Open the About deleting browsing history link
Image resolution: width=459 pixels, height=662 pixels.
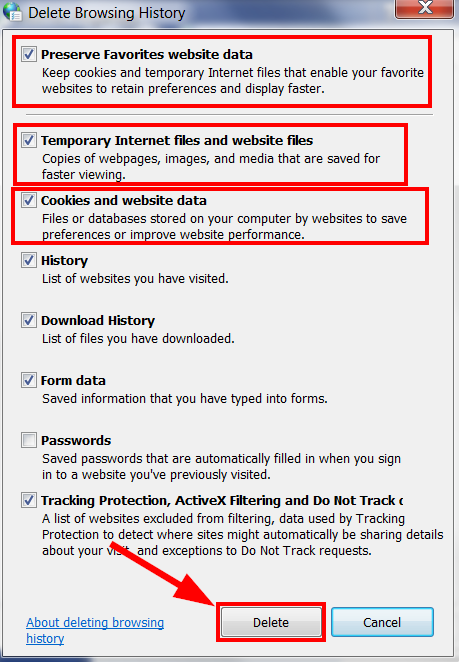point(95,630)
